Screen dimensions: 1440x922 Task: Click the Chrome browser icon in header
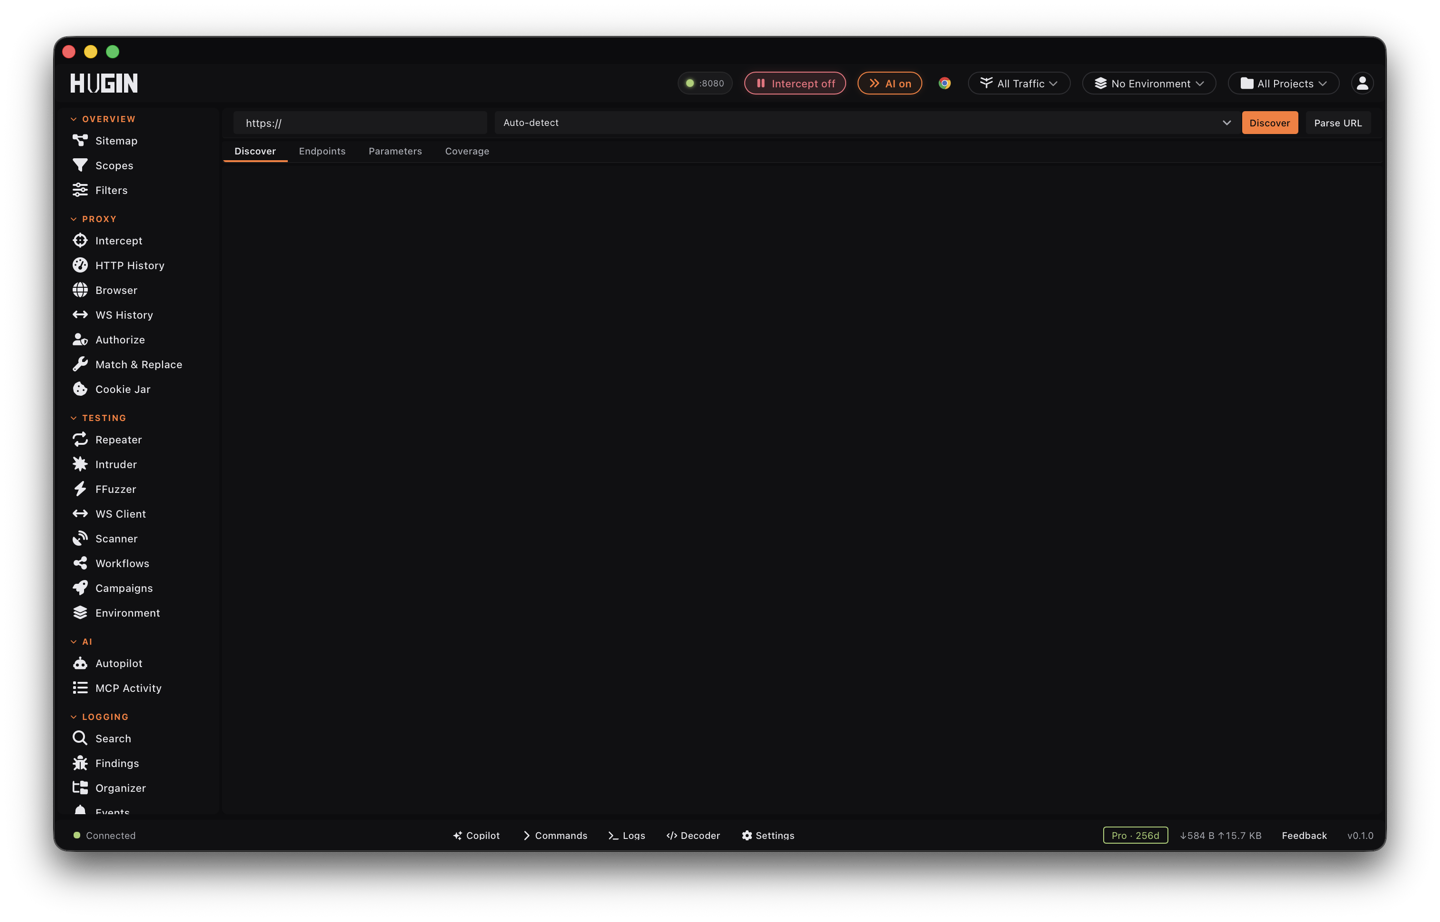944,83
